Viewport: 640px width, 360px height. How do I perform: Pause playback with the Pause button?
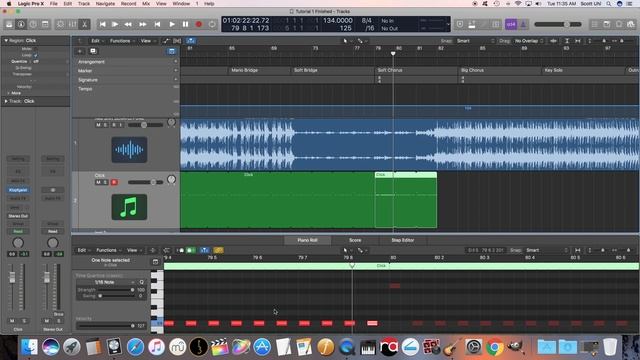[185, 24]
